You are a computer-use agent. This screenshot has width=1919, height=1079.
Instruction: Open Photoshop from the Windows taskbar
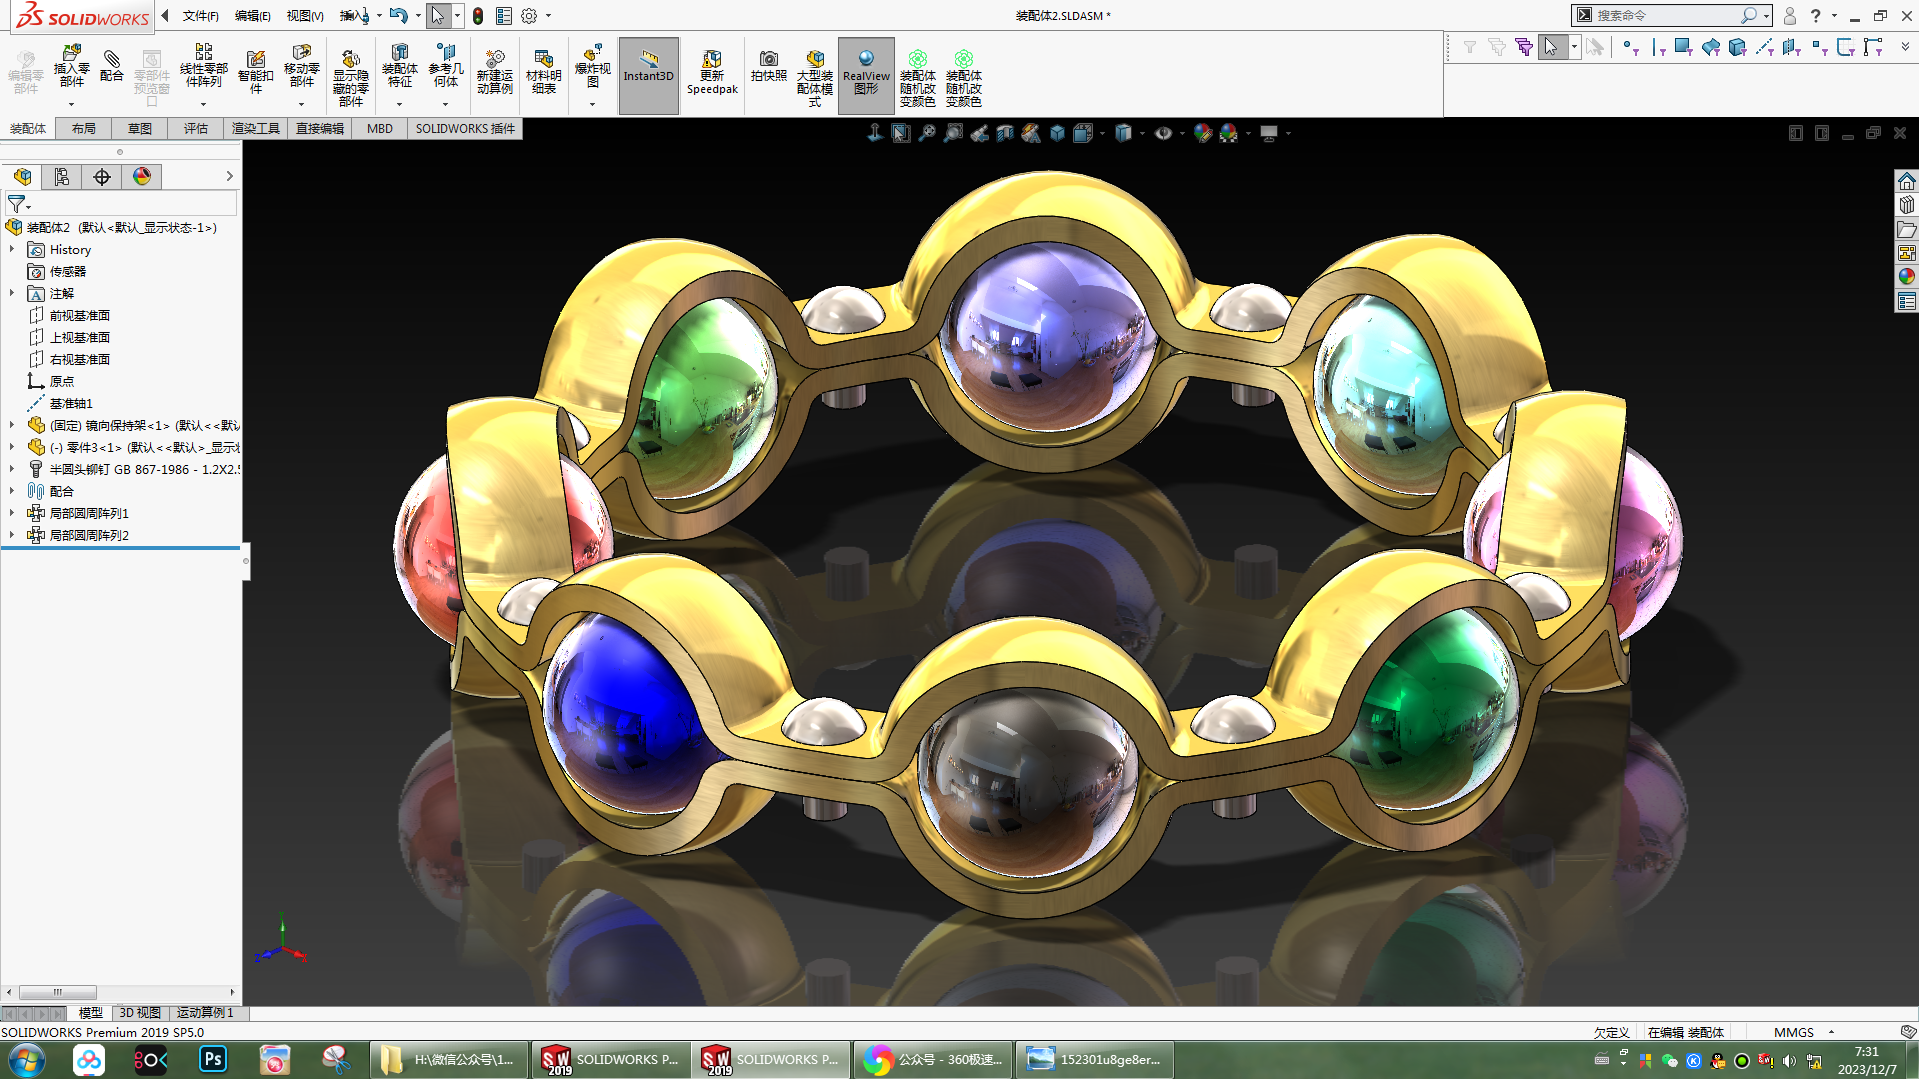click(x=213, y=1059)
